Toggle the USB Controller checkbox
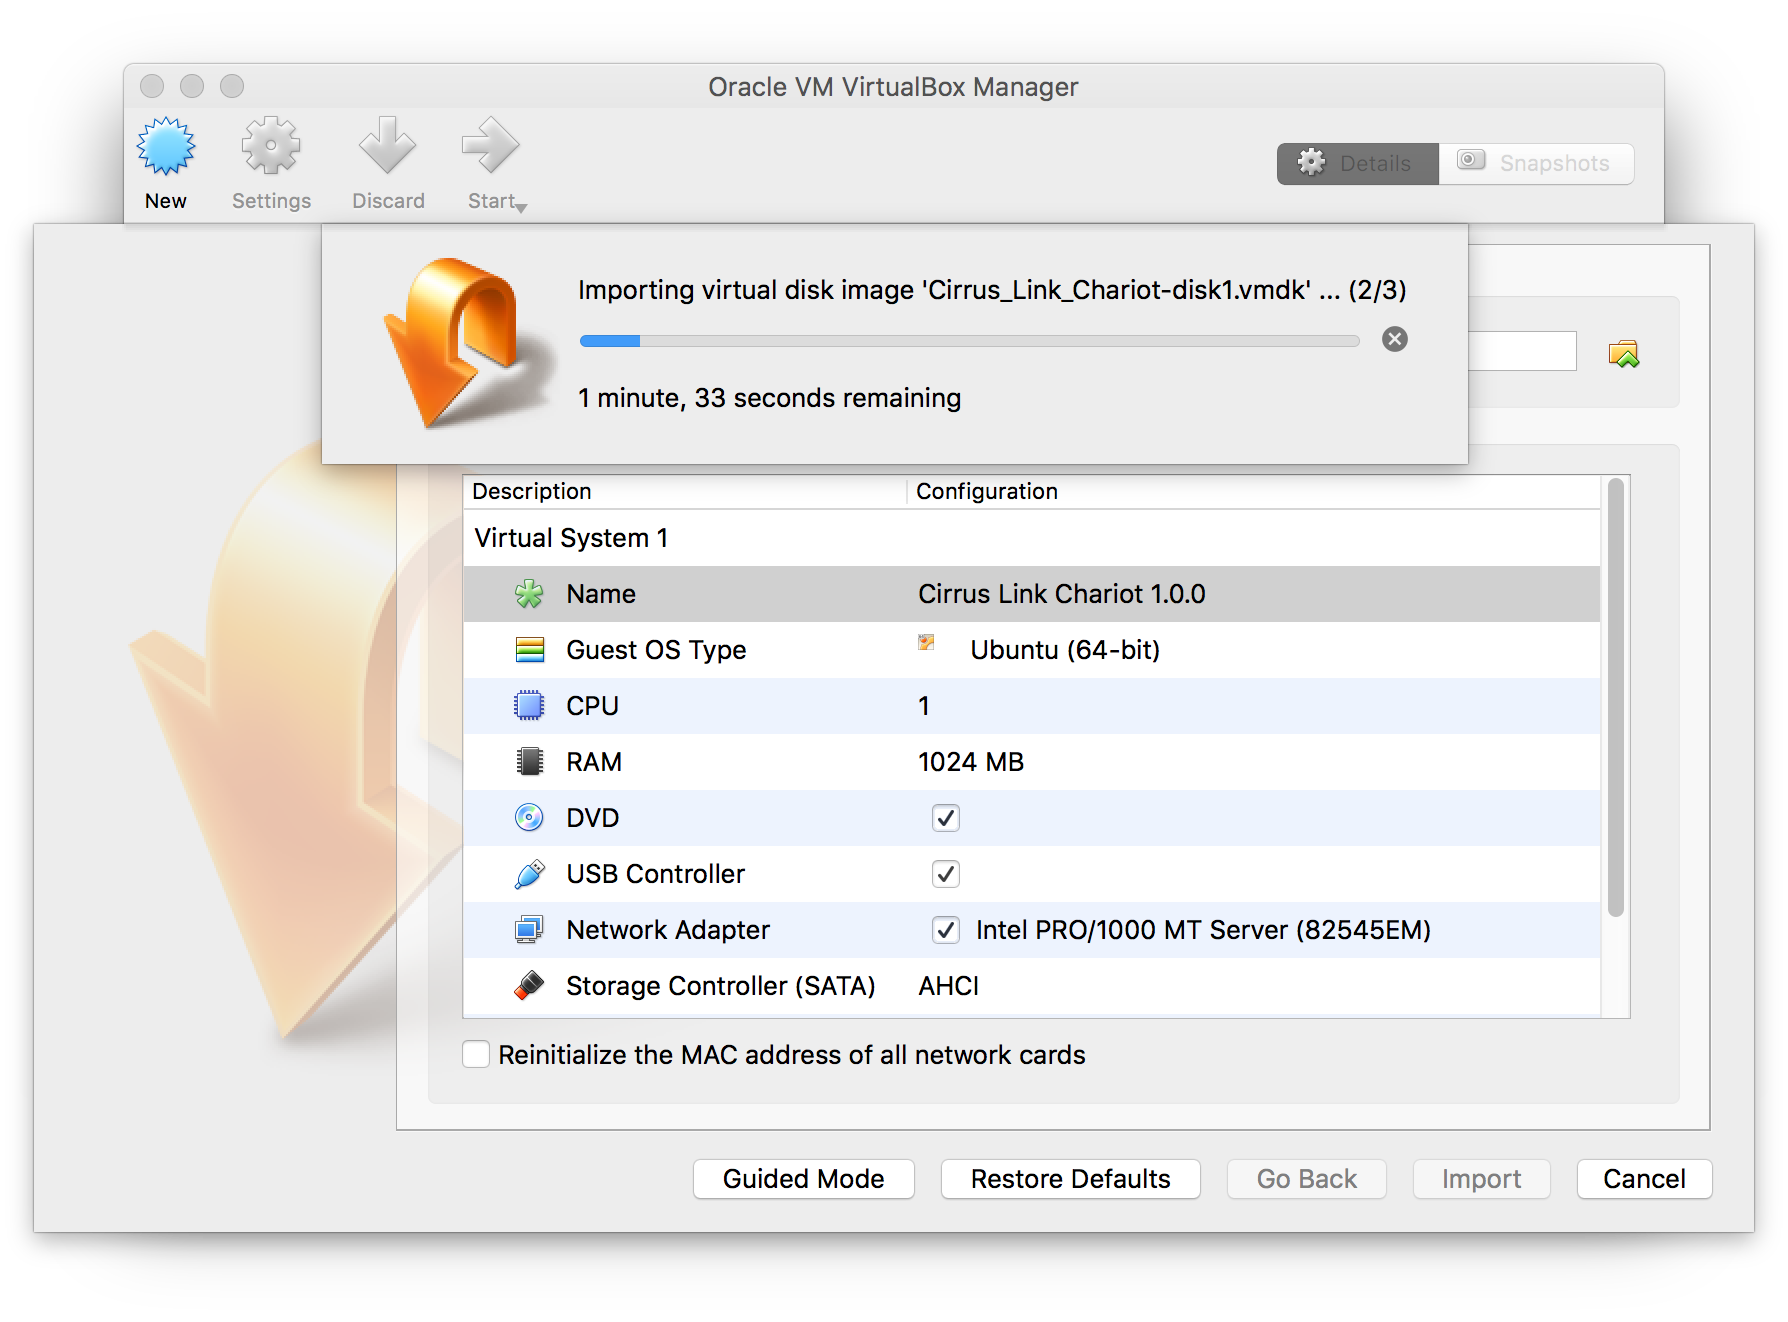The width and height of the screenshot is (1788, 1322). click(946, 874)
